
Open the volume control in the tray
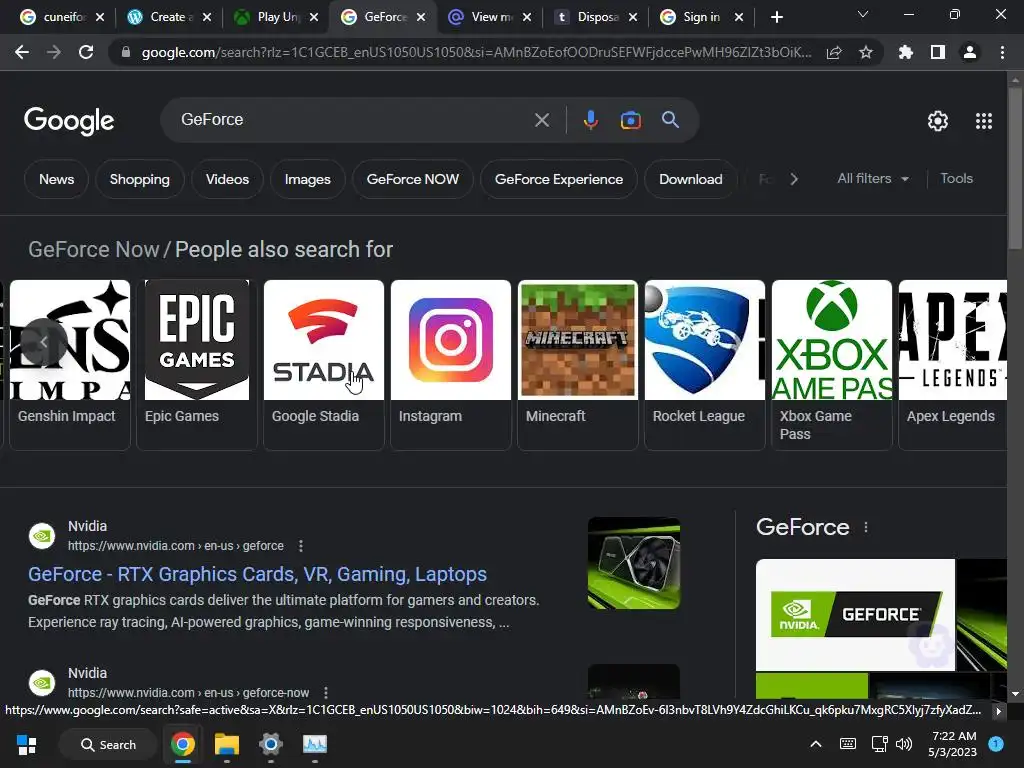[x=904, y=744]
